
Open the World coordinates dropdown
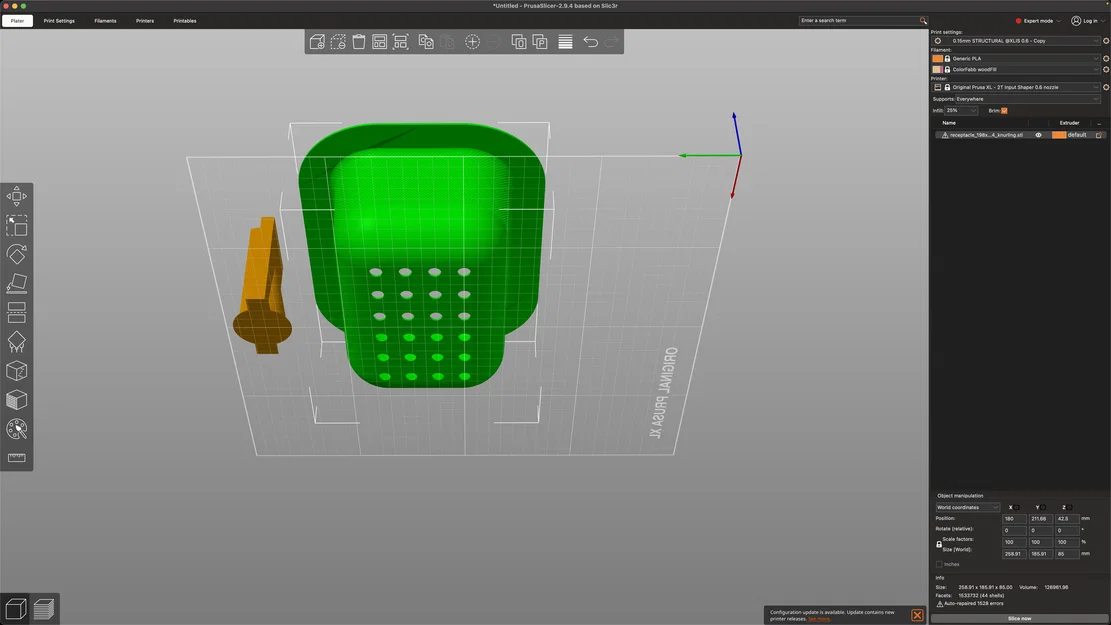pyautogui.click(x=967, y=507)
